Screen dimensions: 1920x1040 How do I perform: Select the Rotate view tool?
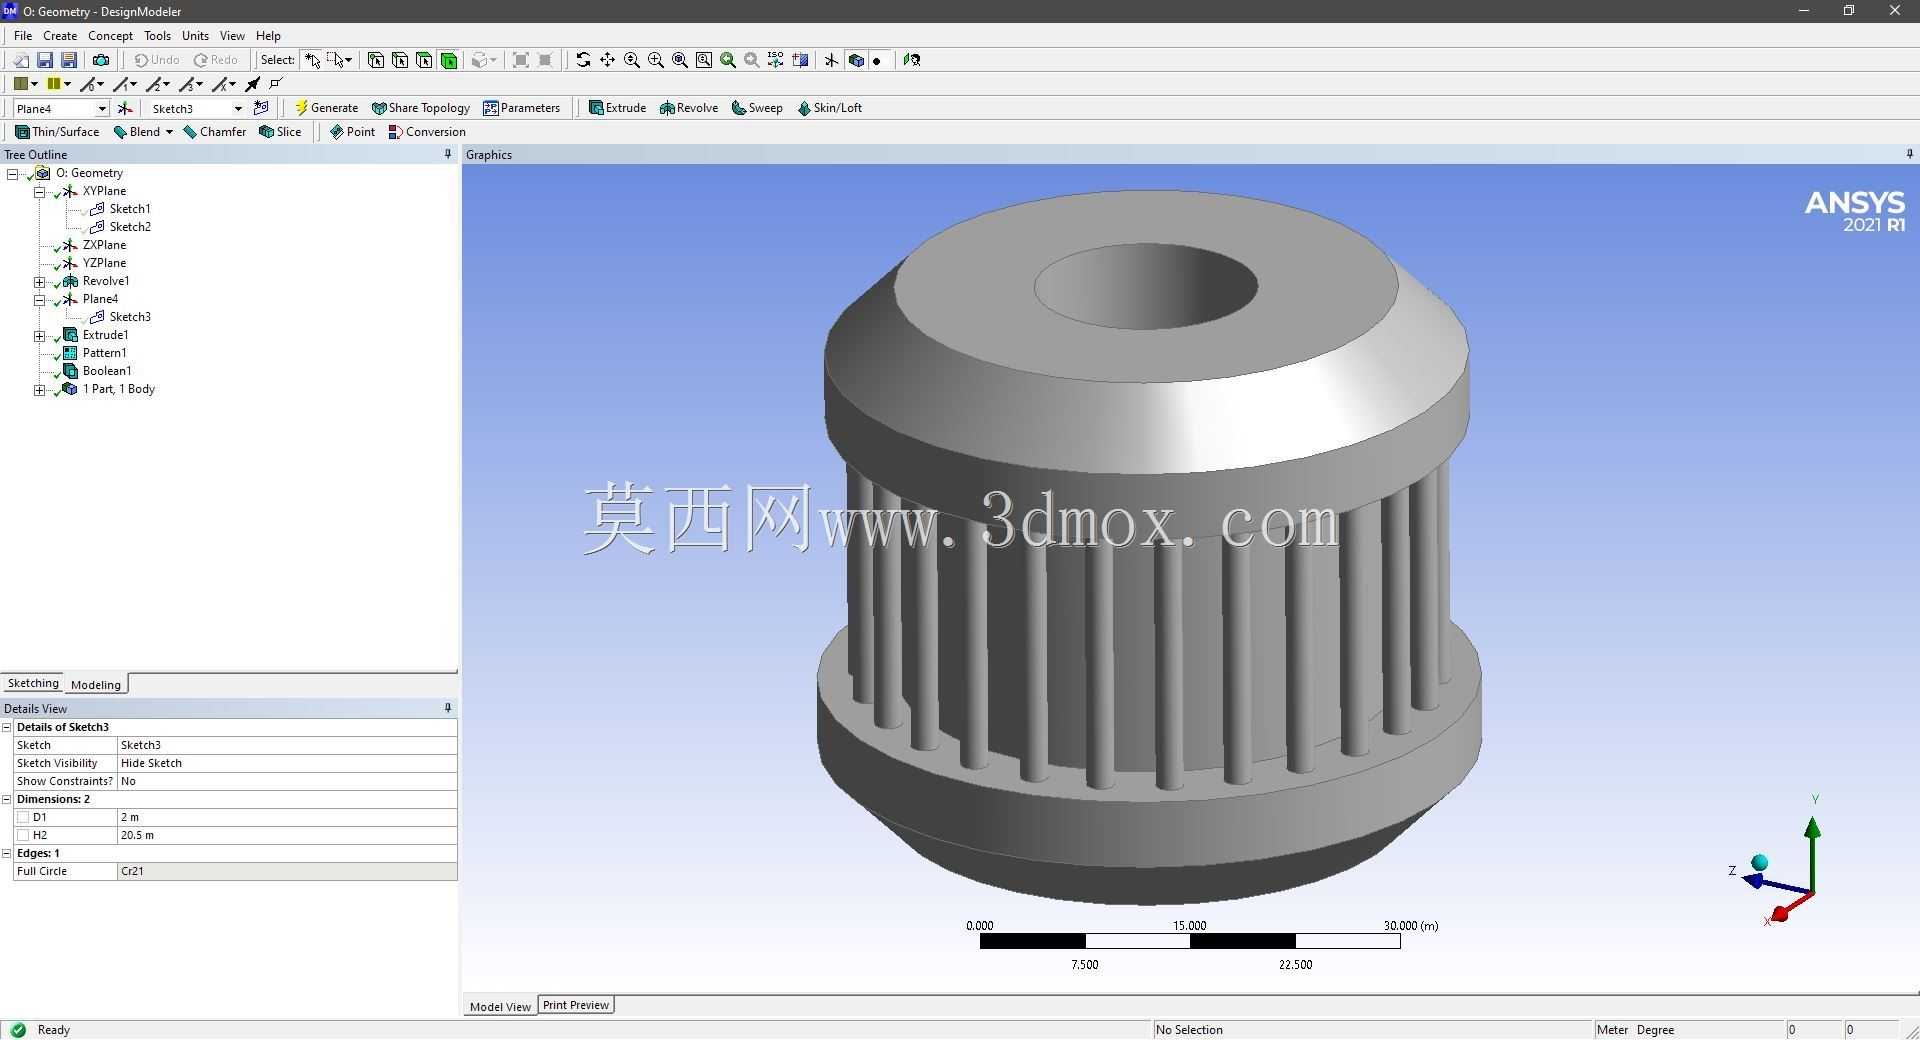click(x=583, y=60)
